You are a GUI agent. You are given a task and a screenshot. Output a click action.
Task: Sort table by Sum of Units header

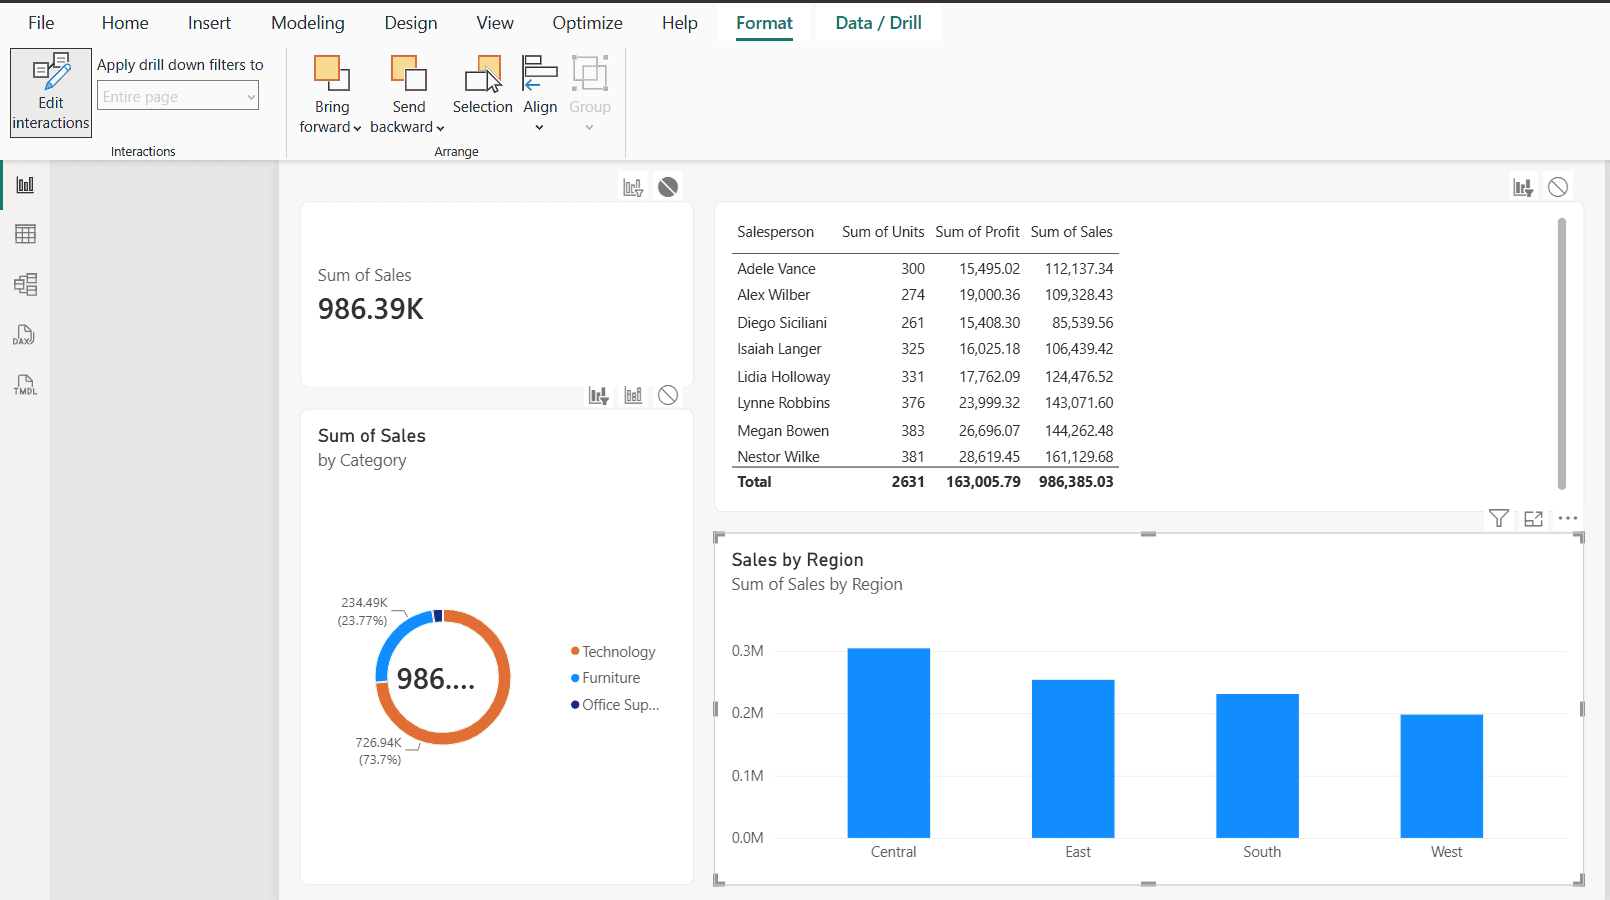coord(883,232)
